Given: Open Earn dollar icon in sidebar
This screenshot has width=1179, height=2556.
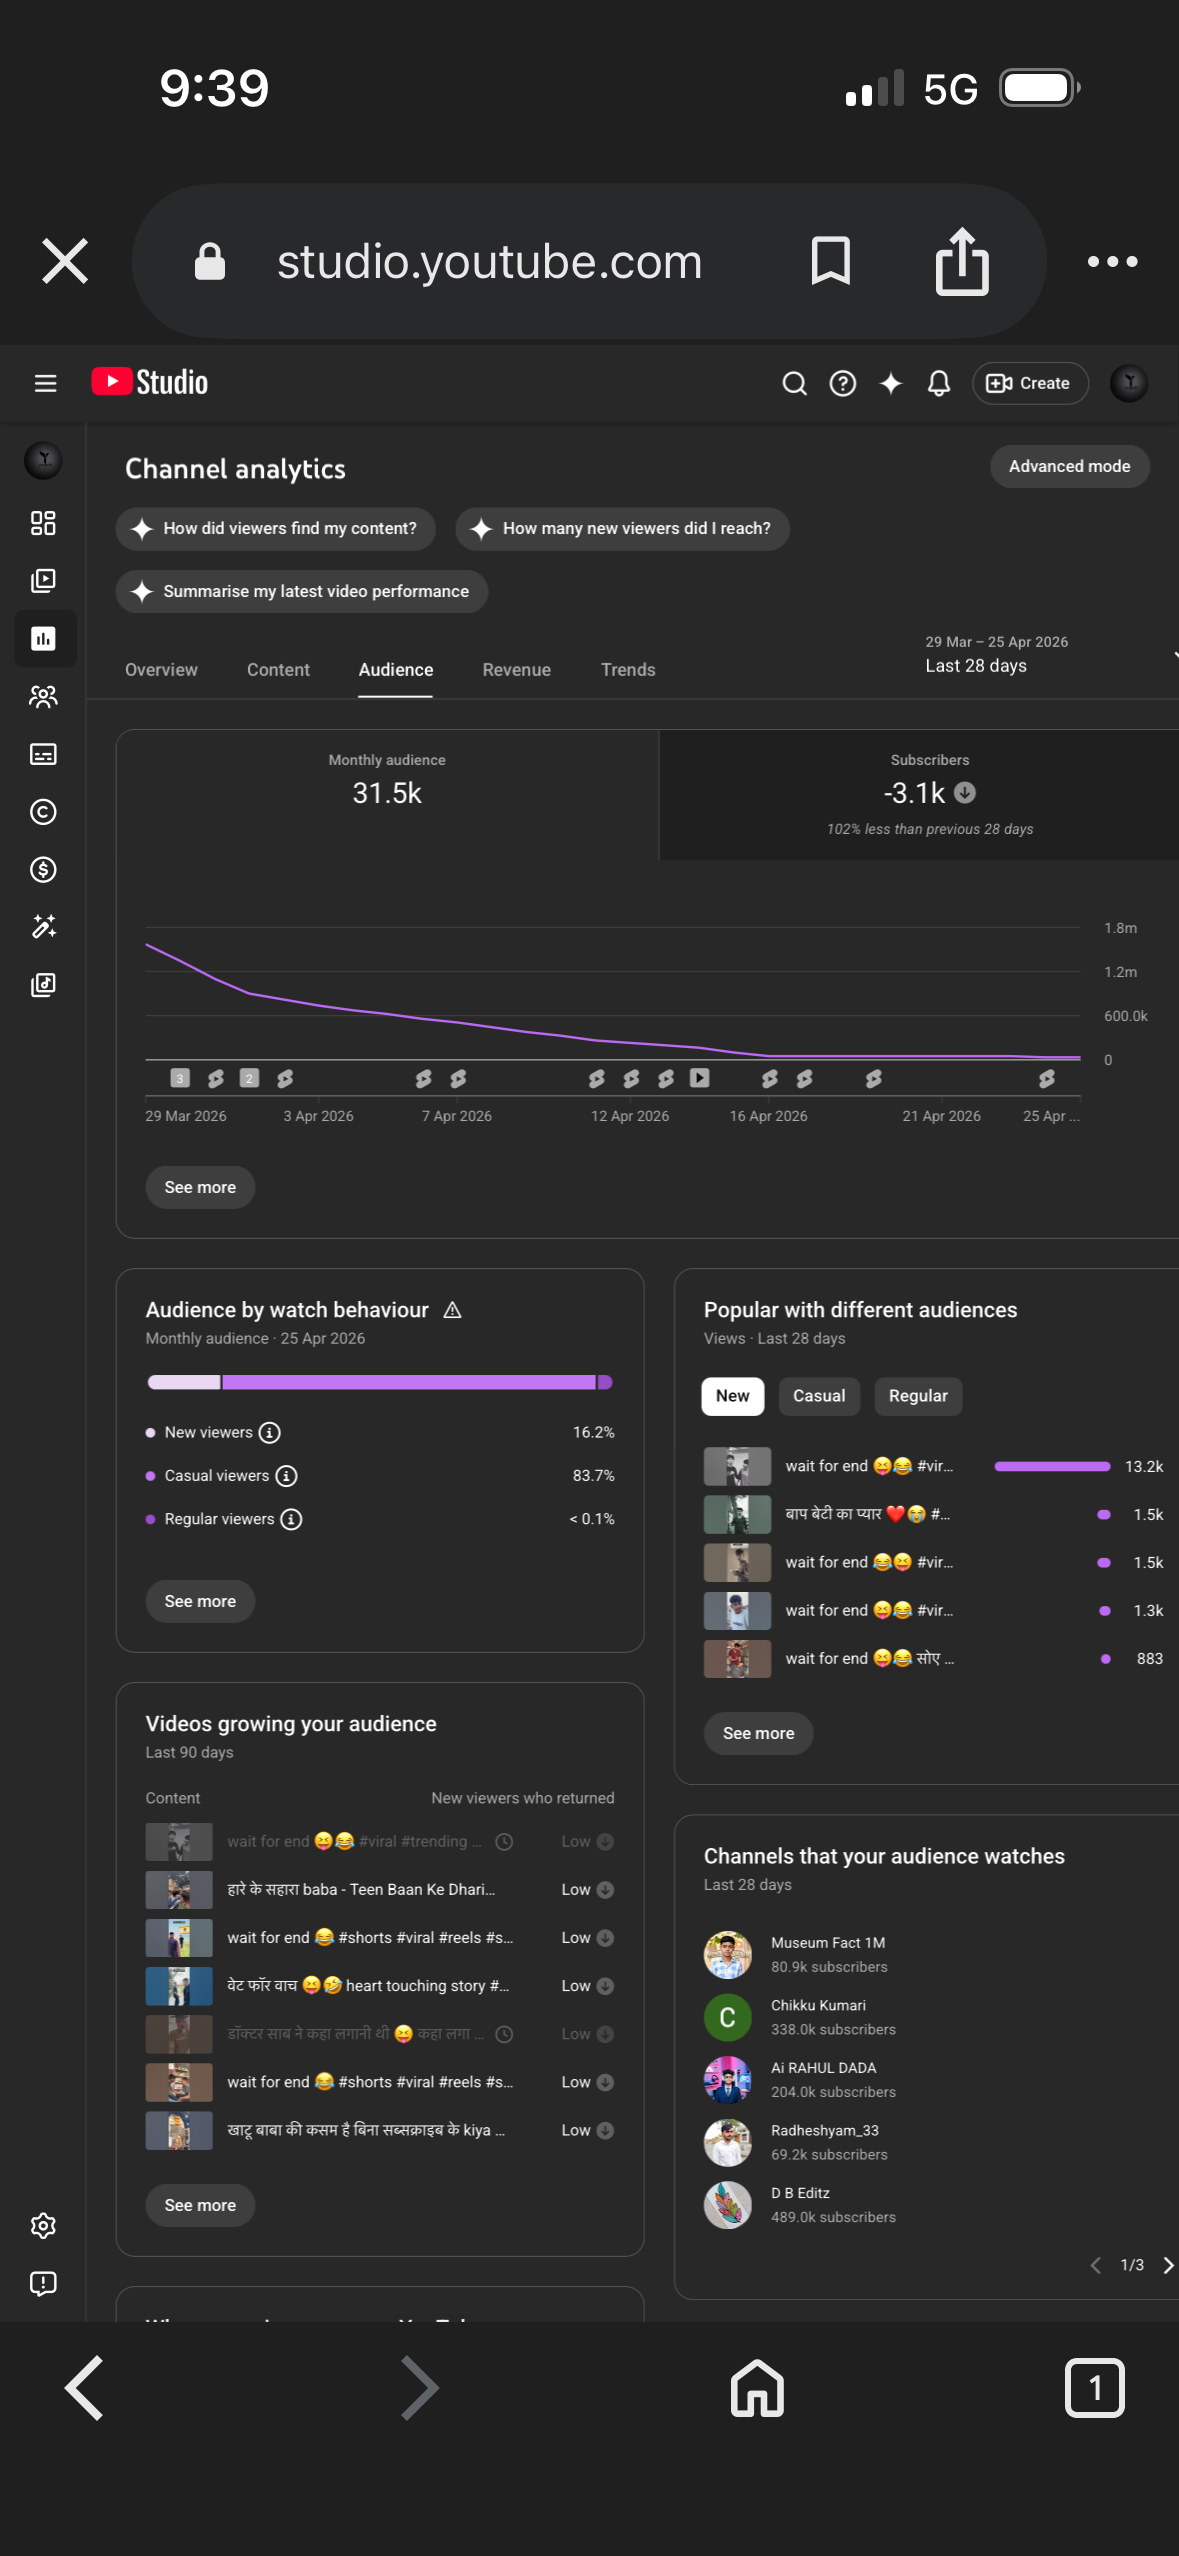Looking at the screenshot, I should click(43, 870).
